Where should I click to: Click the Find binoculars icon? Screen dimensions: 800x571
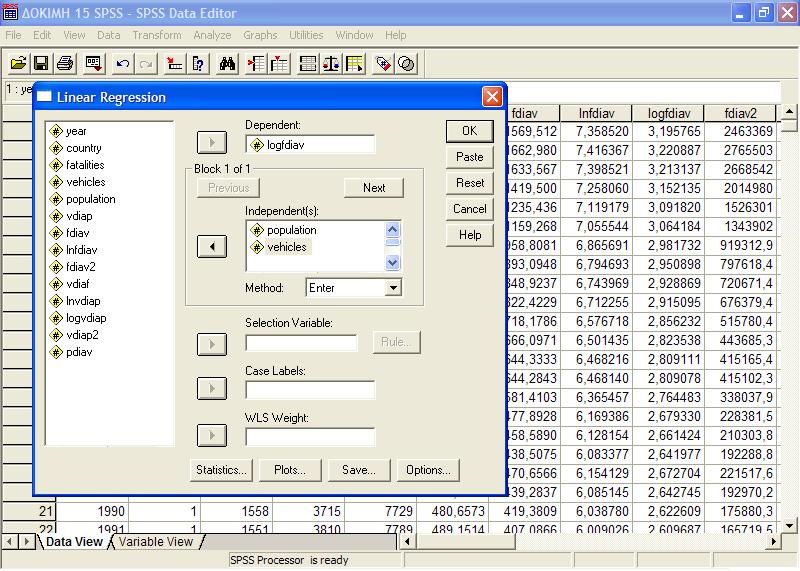[227, 64]
